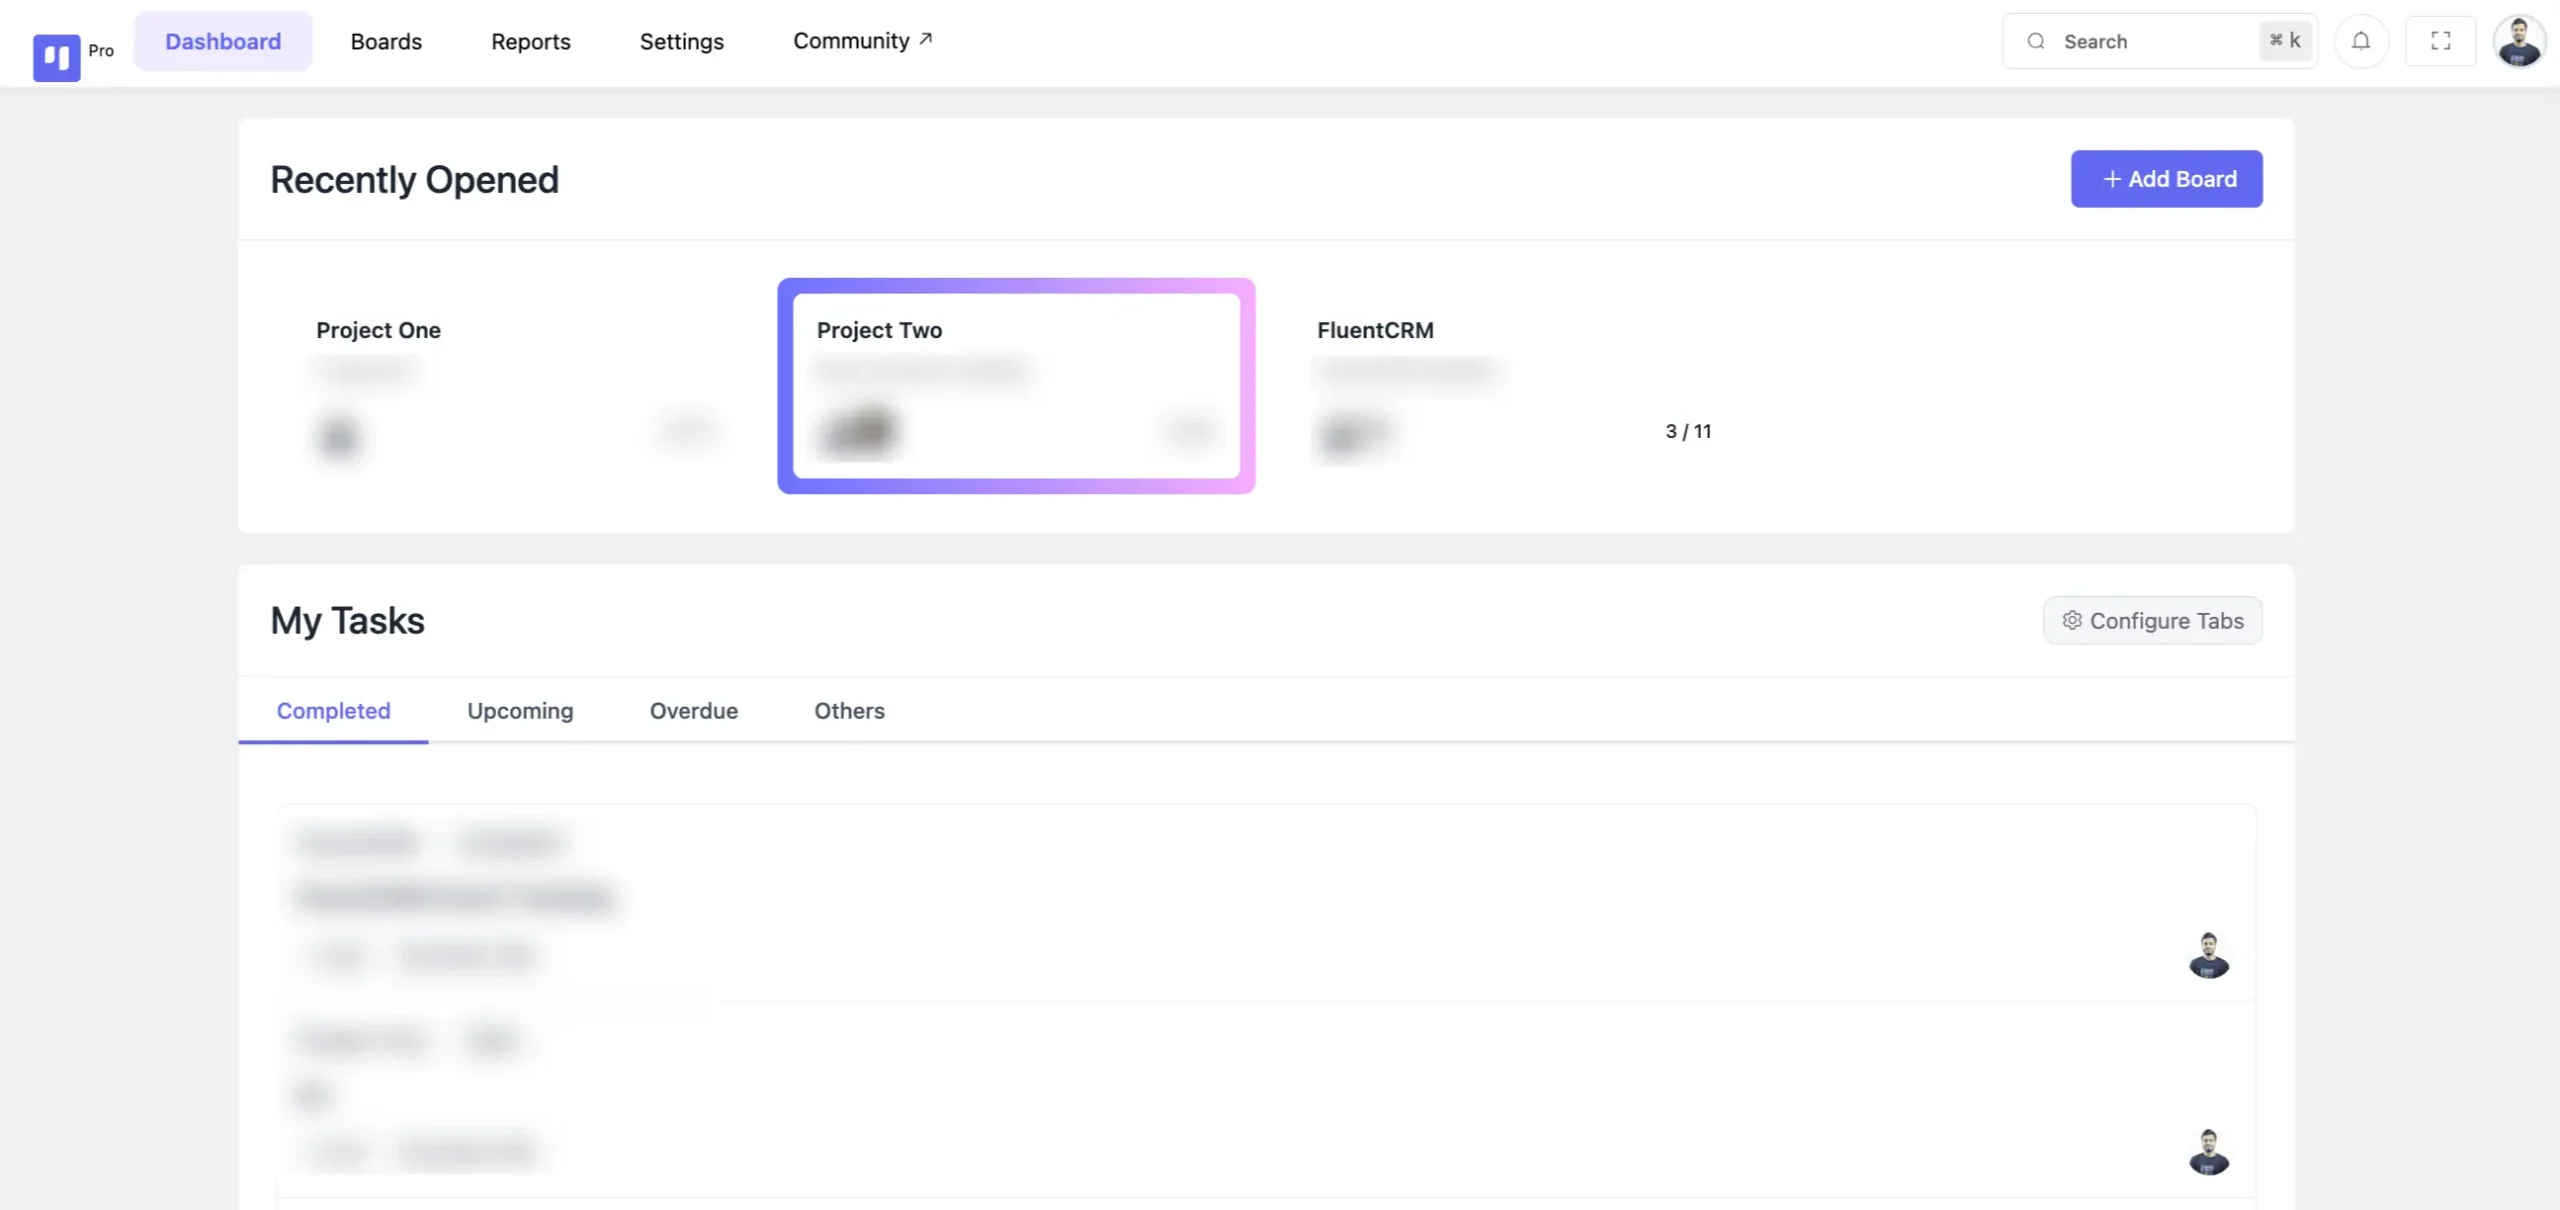Click the 3 / 11 task count

1688,431
